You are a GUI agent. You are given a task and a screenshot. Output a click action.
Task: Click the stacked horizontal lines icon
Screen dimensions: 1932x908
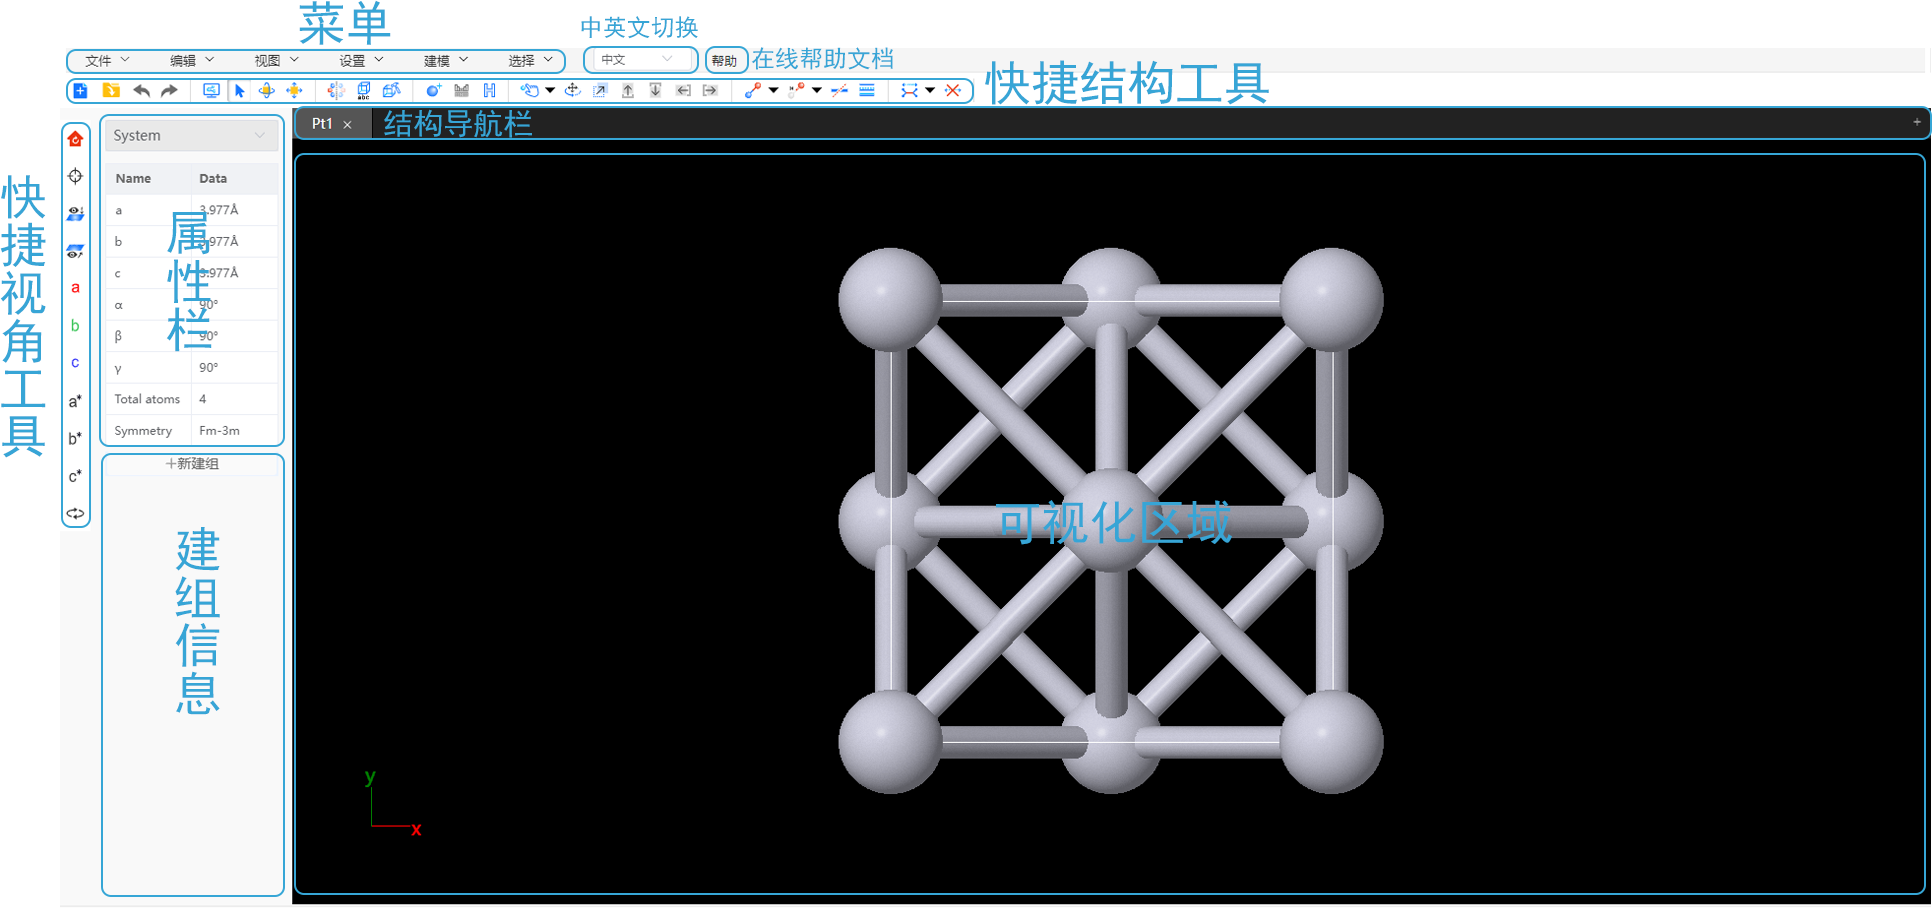tap(867, 91)
